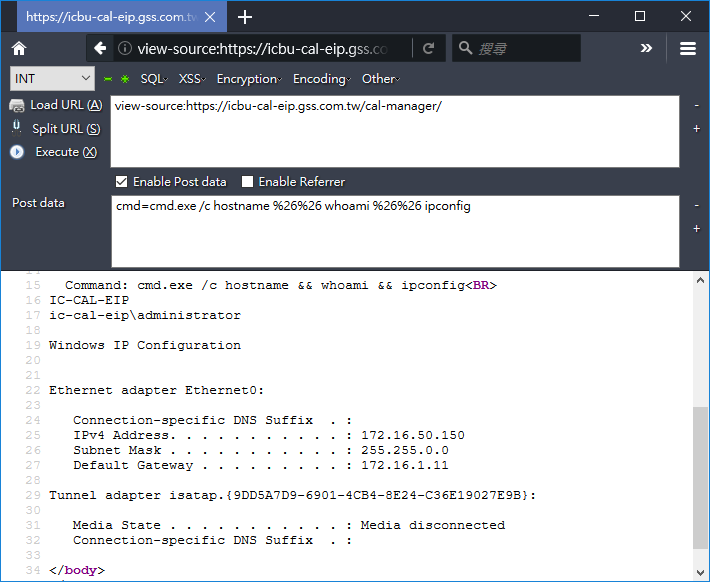Click the Execute play icon

17,152
